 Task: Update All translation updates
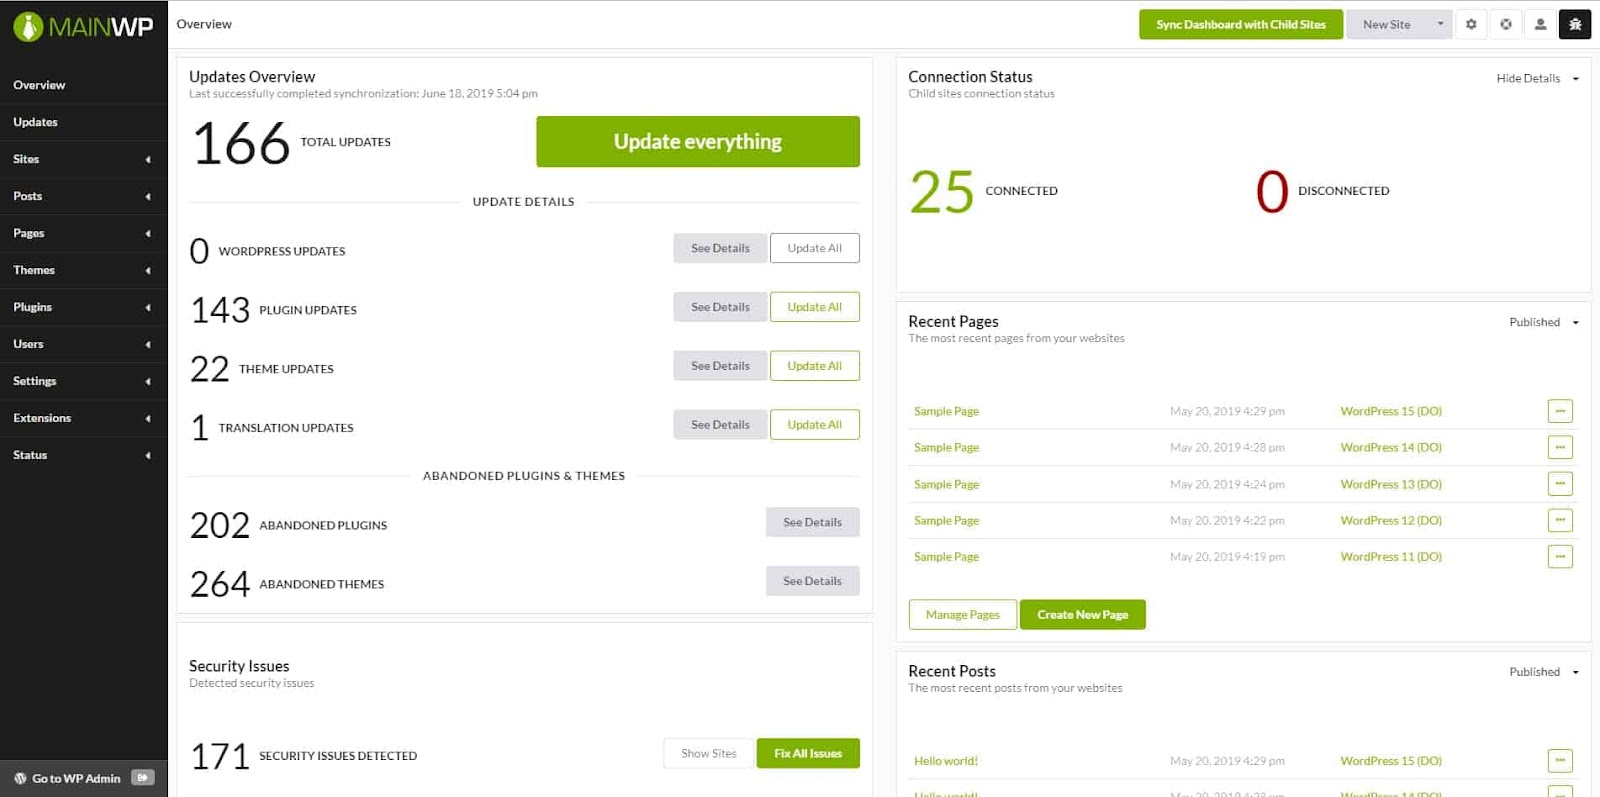coord(814,425)
